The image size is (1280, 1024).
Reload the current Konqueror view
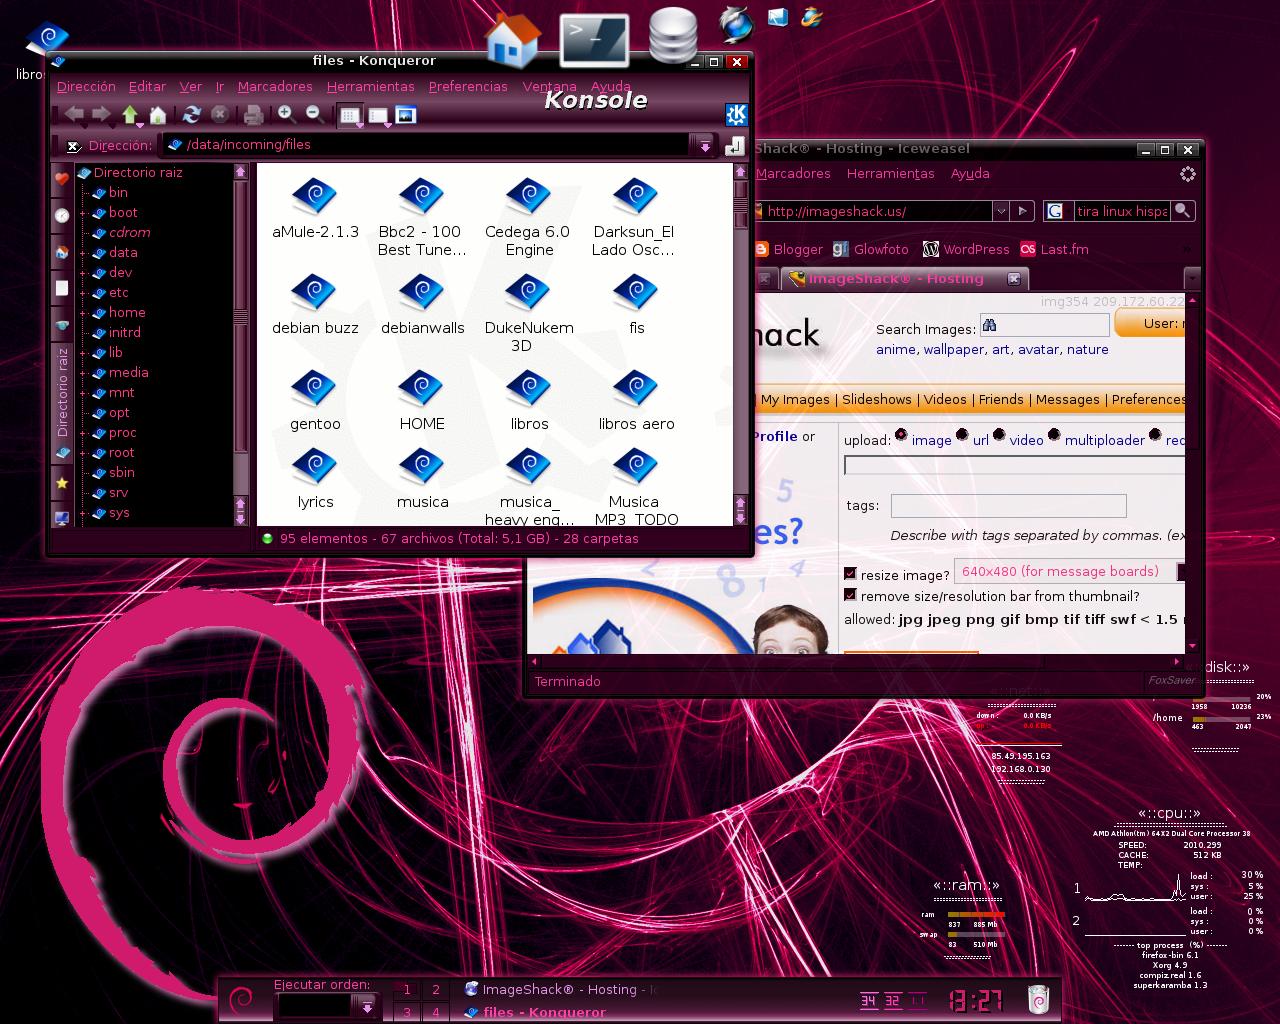pyautogui.click(x=192, y=115)
